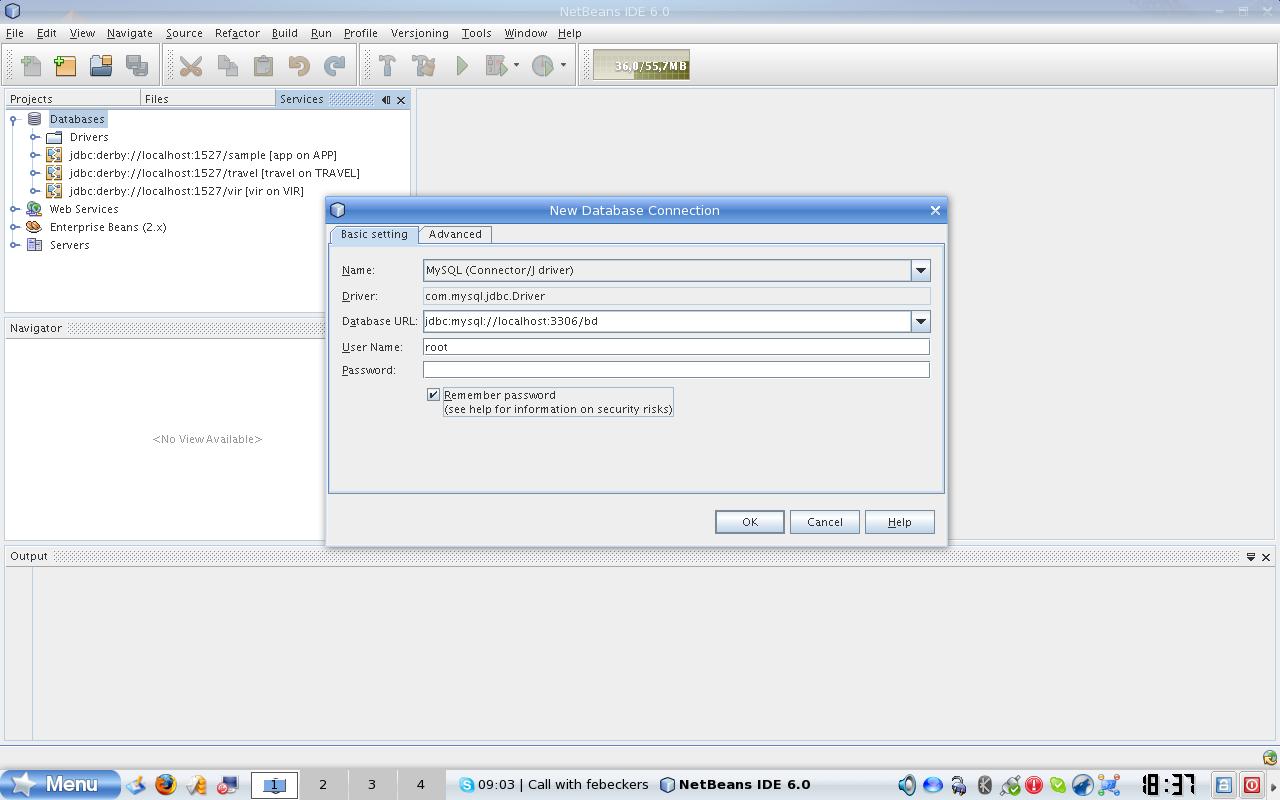Expand the travel database connection node

34,173
